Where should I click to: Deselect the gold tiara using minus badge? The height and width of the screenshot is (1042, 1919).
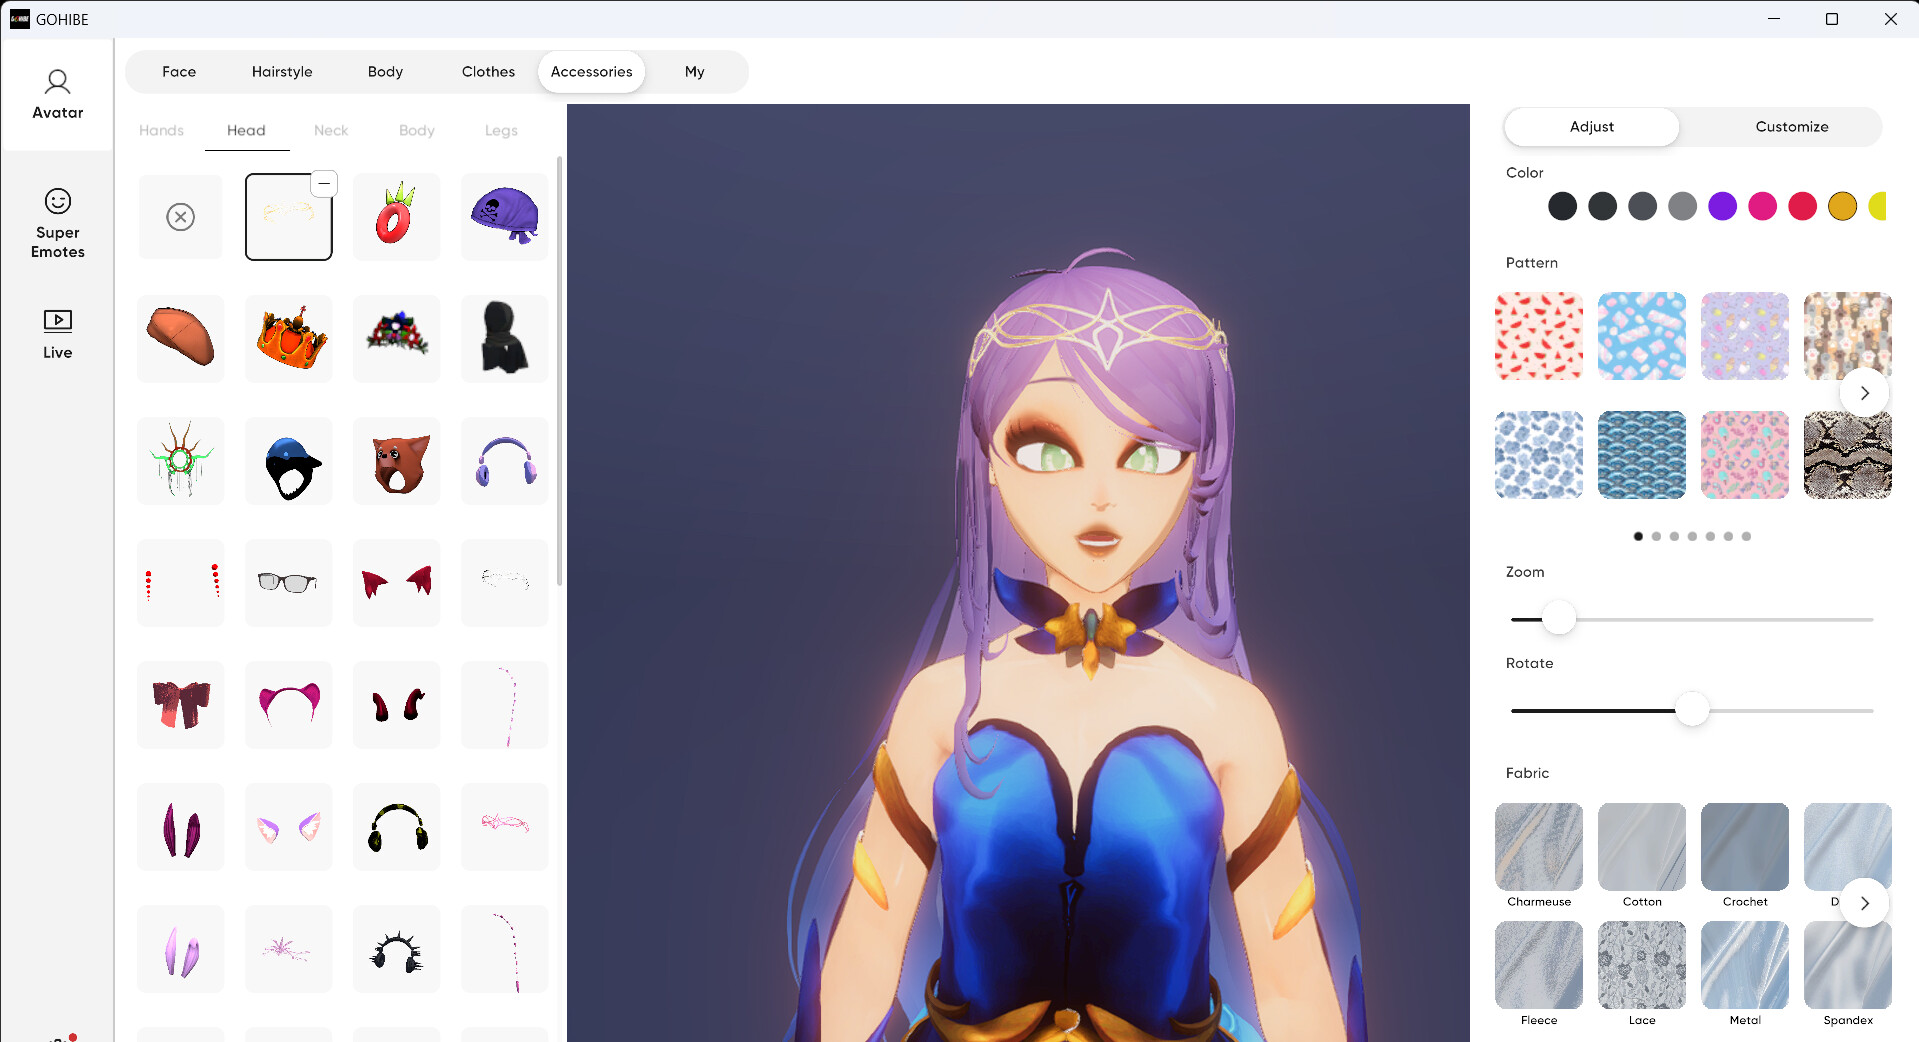point(324,184)
